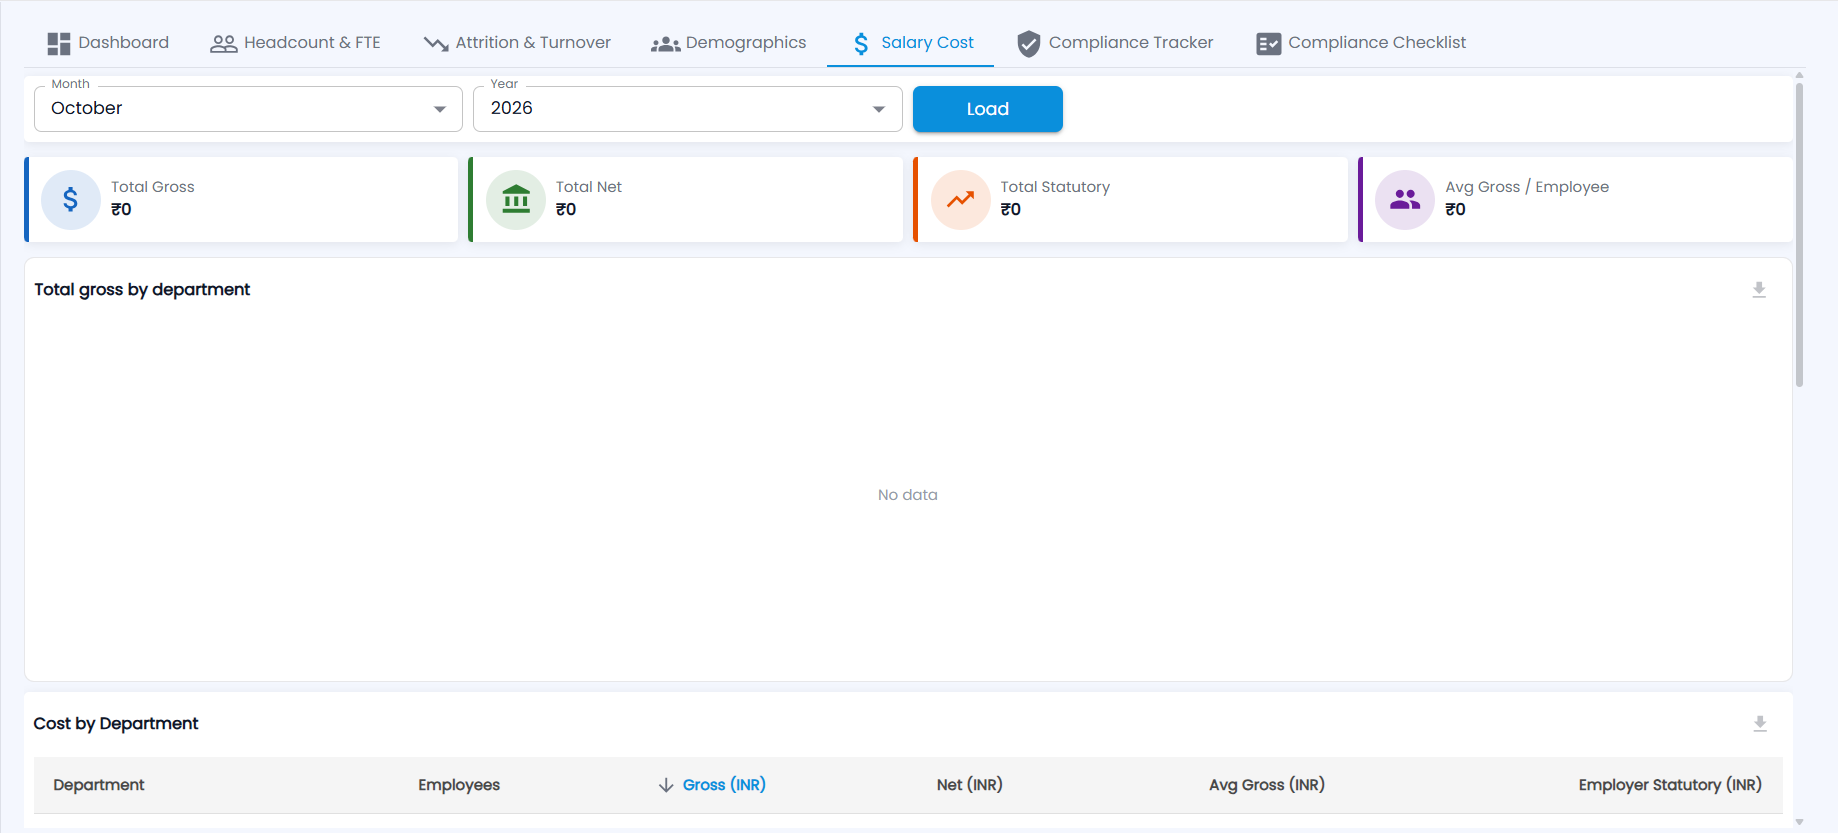This screenshot has width=1838, height=833.
Task: Go to the Demographics tab
Action: 728,43
